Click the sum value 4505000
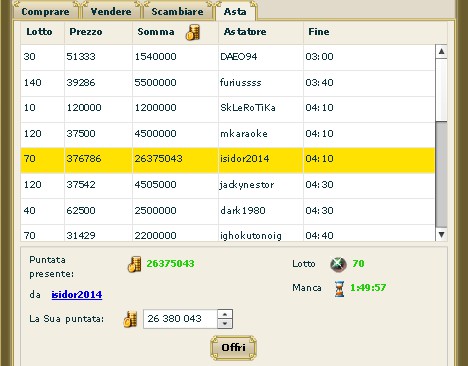 tap(155, 185)
